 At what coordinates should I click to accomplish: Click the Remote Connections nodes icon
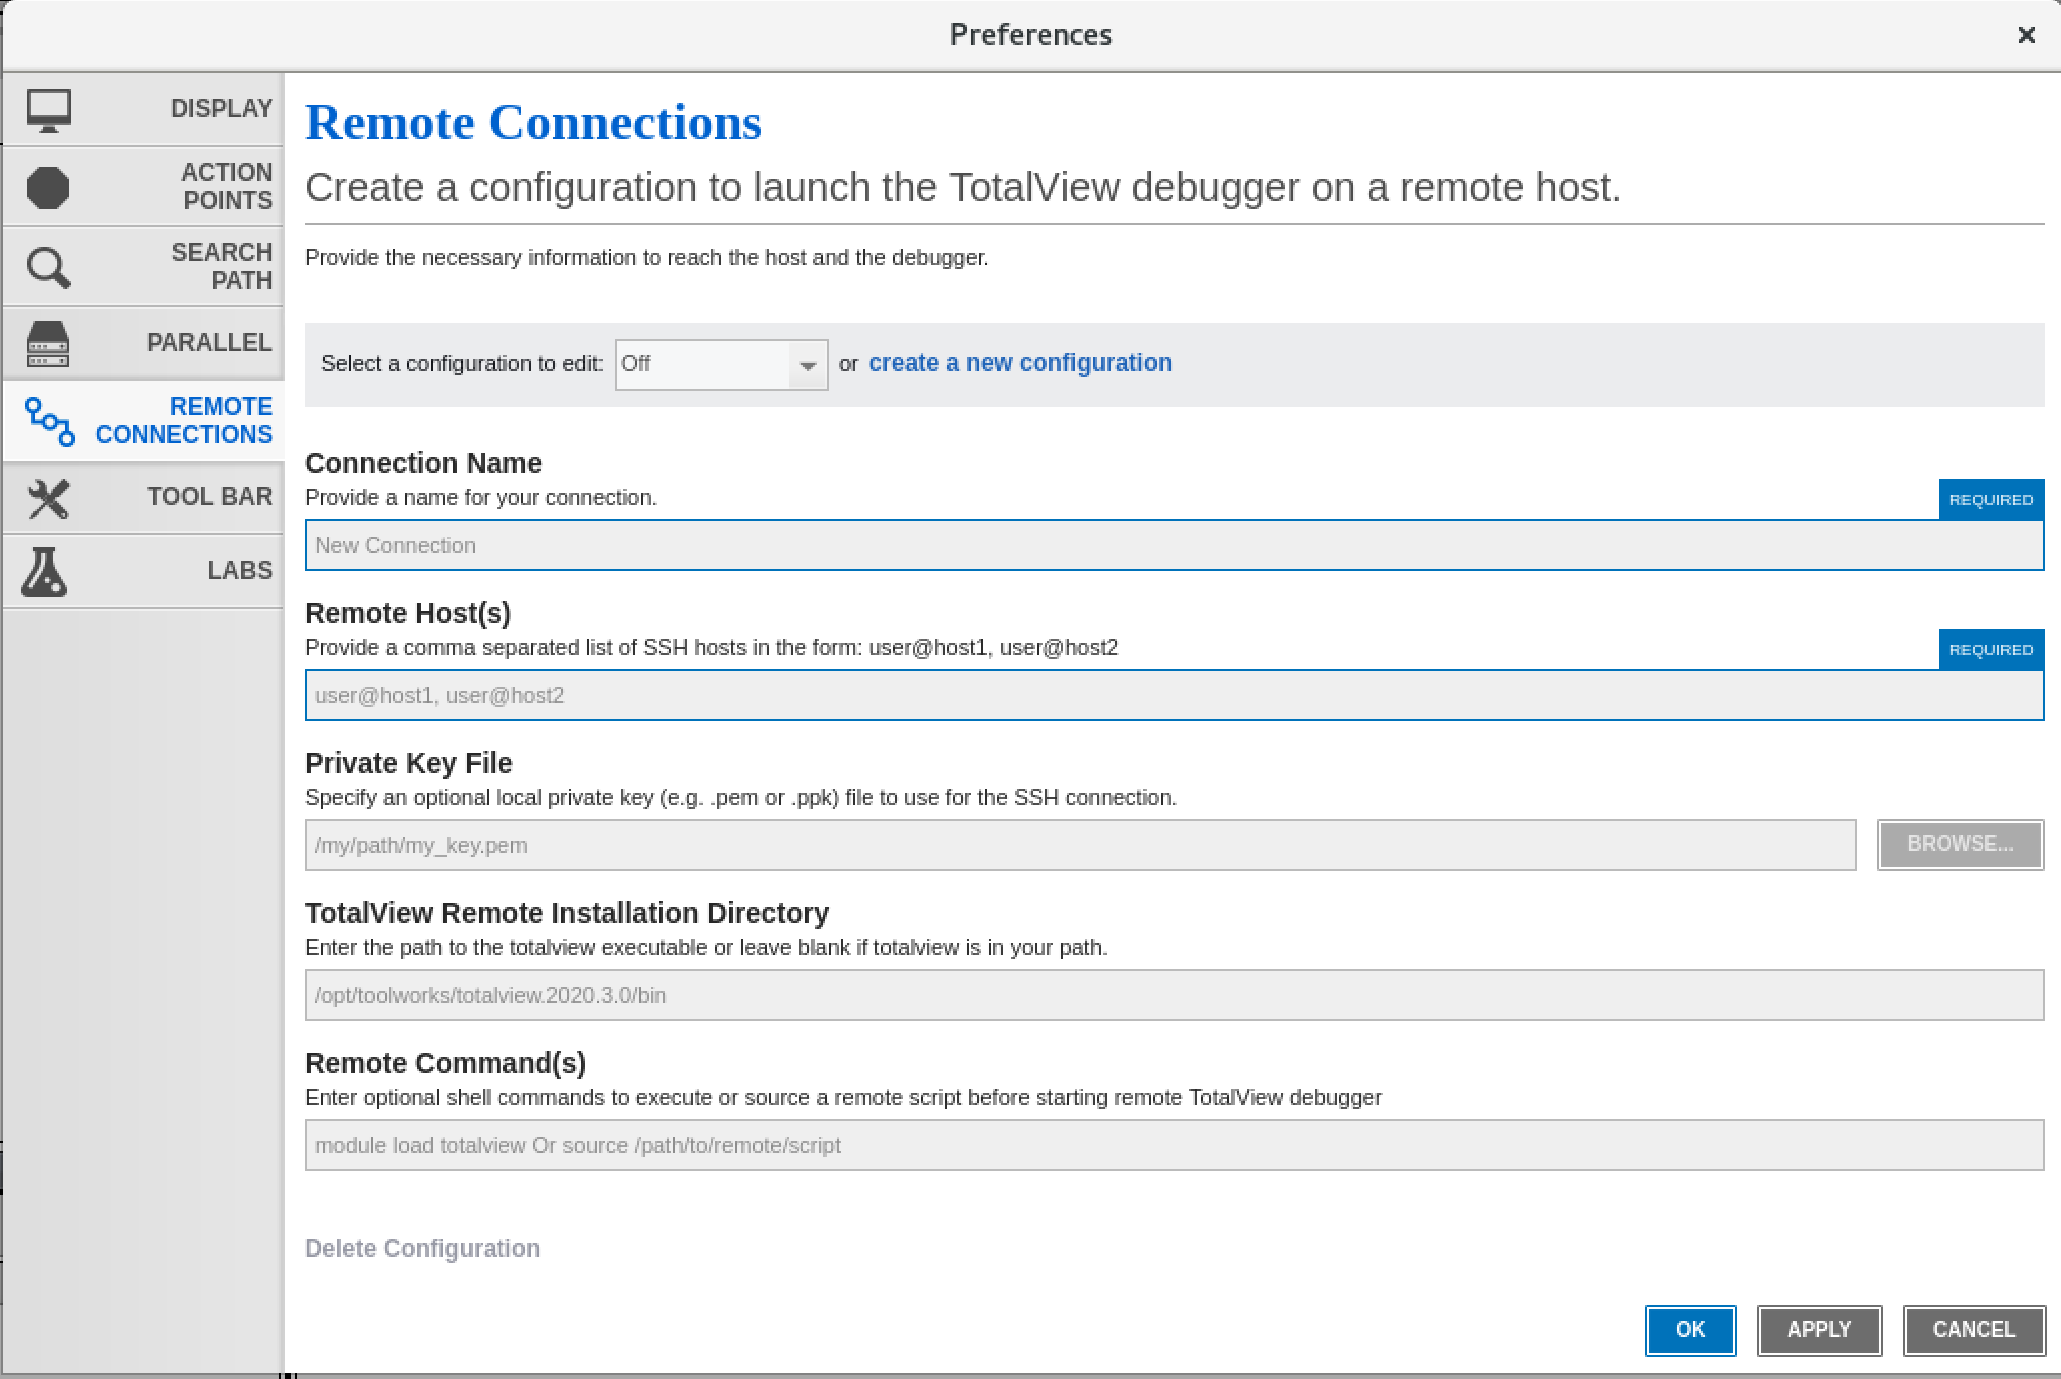click(49, 421)
